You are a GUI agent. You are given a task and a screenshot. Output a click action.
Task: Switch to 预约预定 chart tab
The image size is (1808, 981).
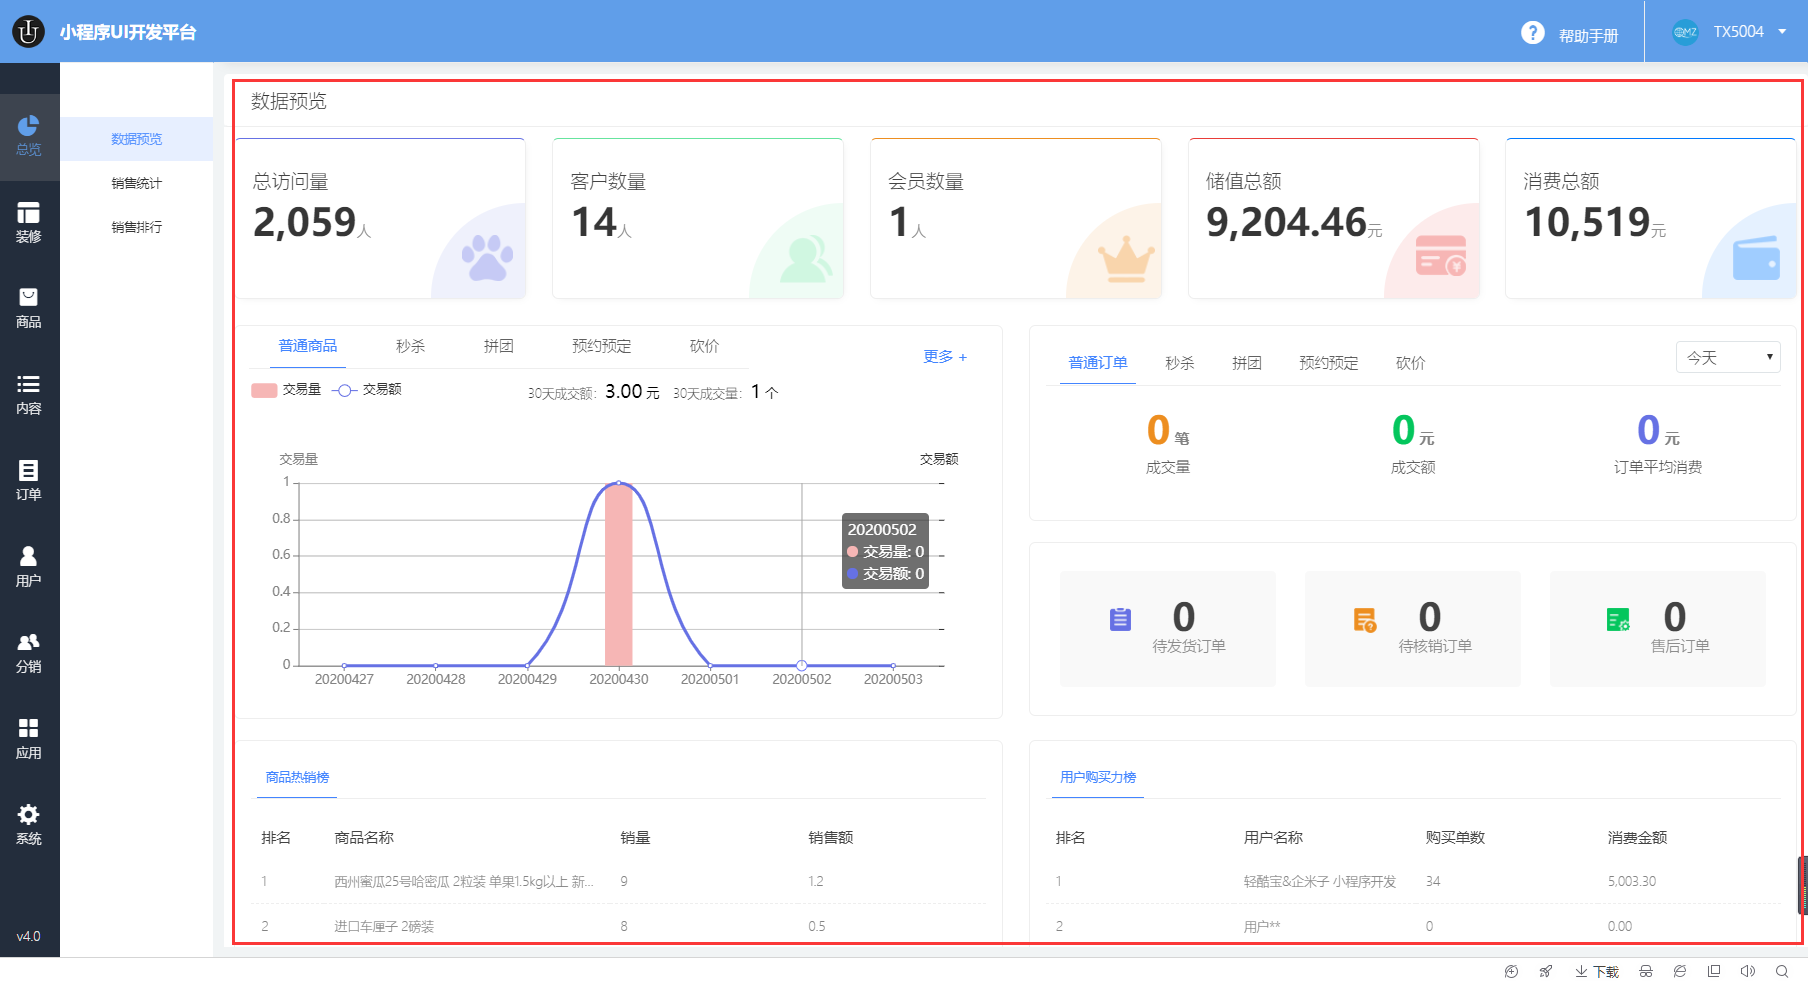click(x=602, y=346)
